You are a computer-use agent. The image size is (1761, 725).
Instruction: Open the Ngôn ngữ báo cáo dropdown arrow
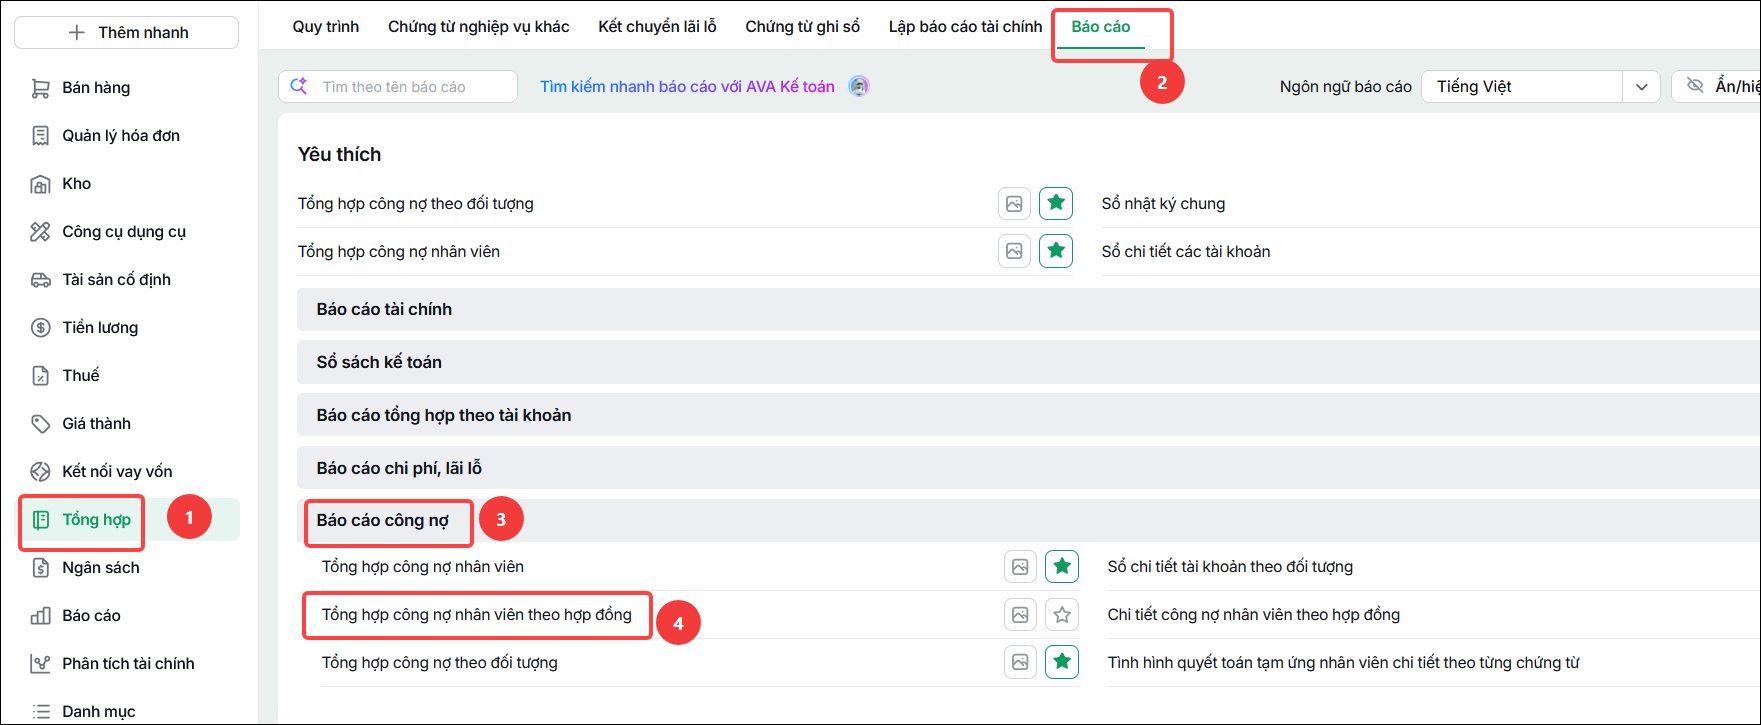pyautogui.click(x=1641, y=86)
